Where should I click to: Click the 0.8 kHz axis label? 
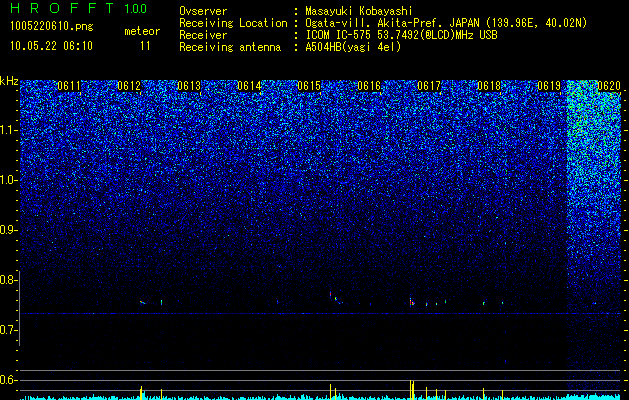[x=8, y=280]
